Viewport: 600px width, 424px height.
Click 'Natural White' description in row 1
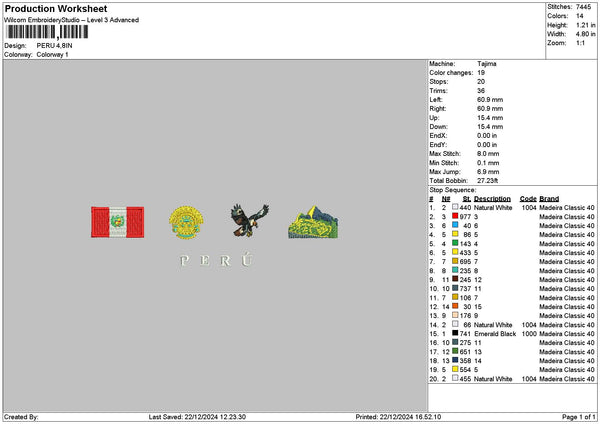[x=493, y=207]
